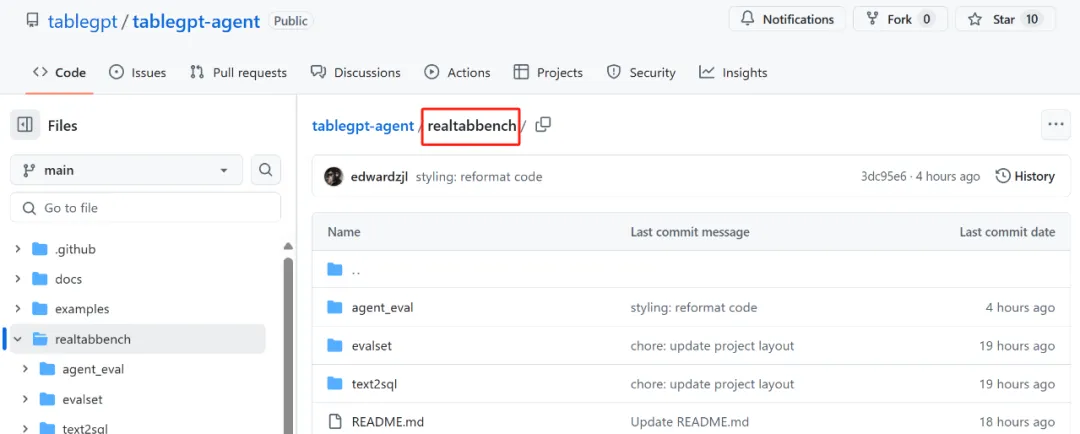Switch to the Code tab
1080x434 pixels.
[x=59, y=72]
